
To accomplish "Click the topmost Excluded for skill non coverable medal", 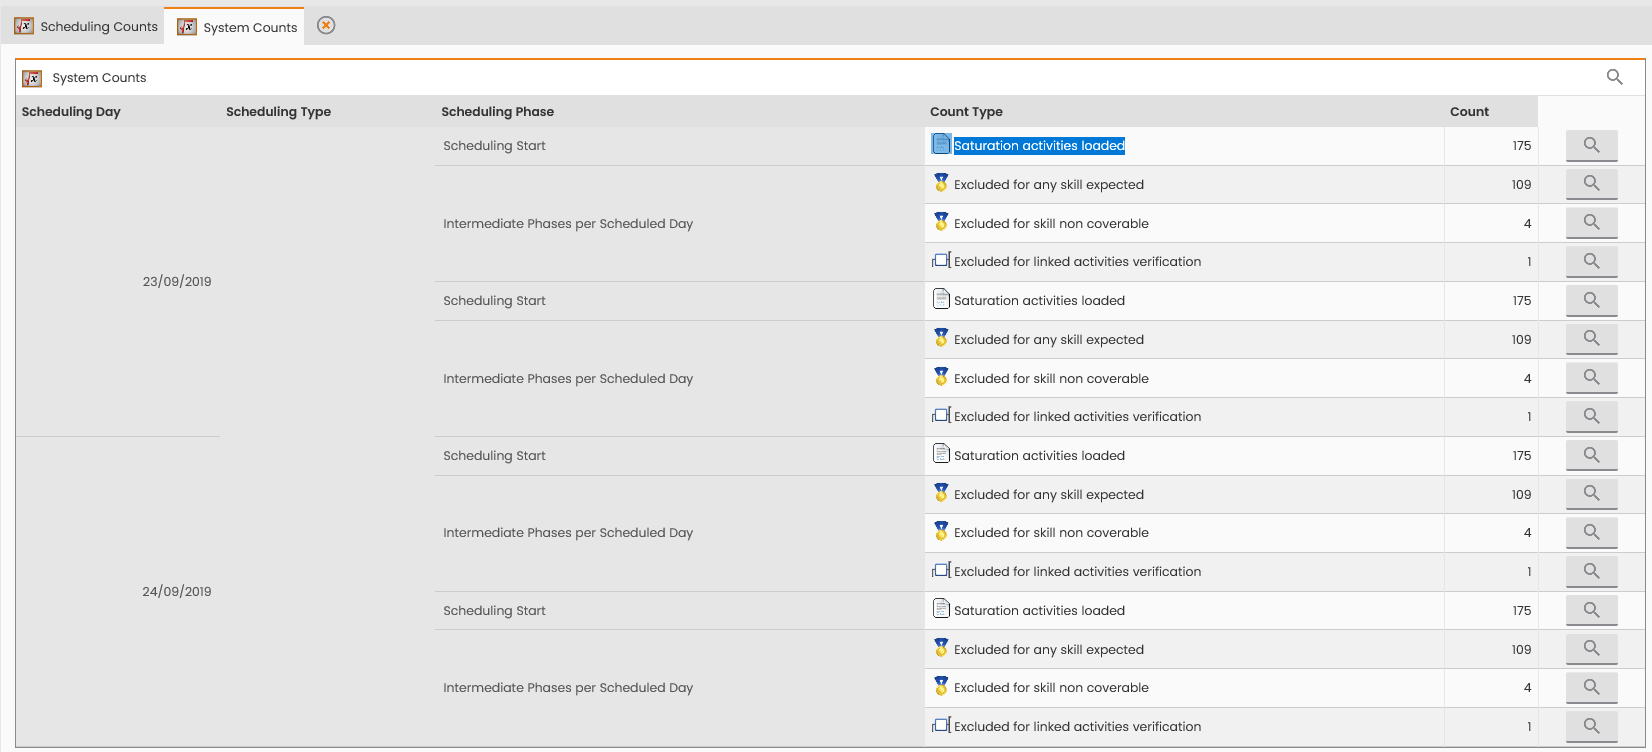I will 941,222.
